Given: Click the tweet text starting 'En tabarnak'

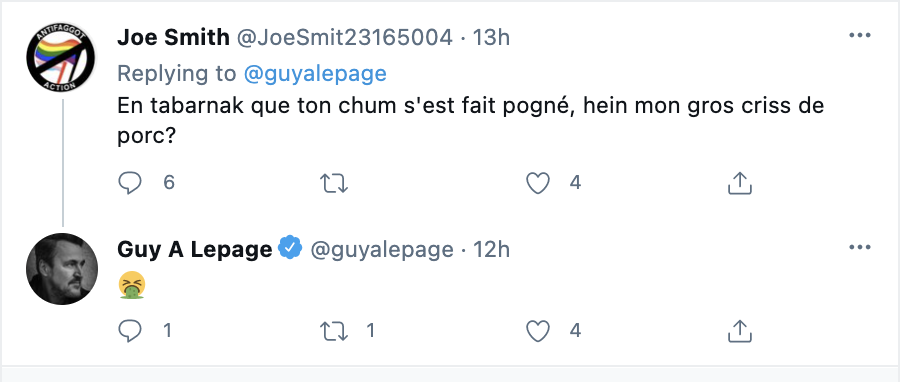Looking at the screenshot, I should coord(470,120).
